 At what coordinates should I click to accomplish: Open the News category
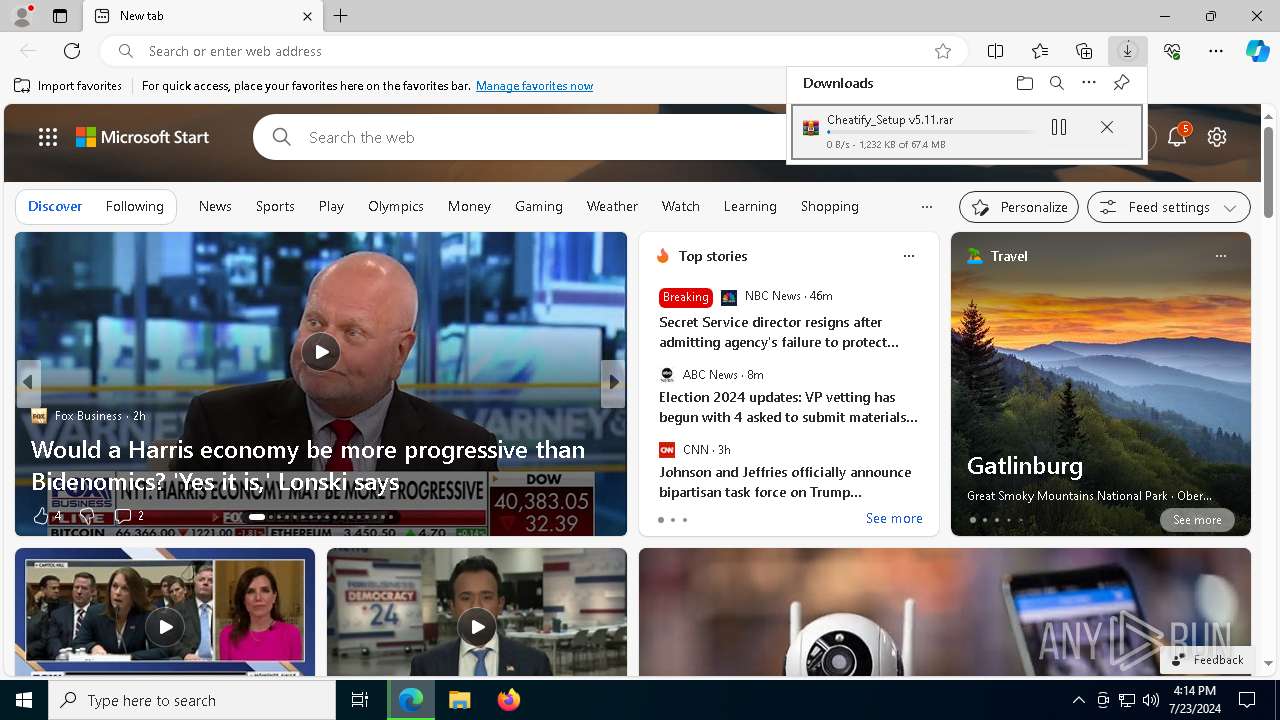tap(215, 206)
